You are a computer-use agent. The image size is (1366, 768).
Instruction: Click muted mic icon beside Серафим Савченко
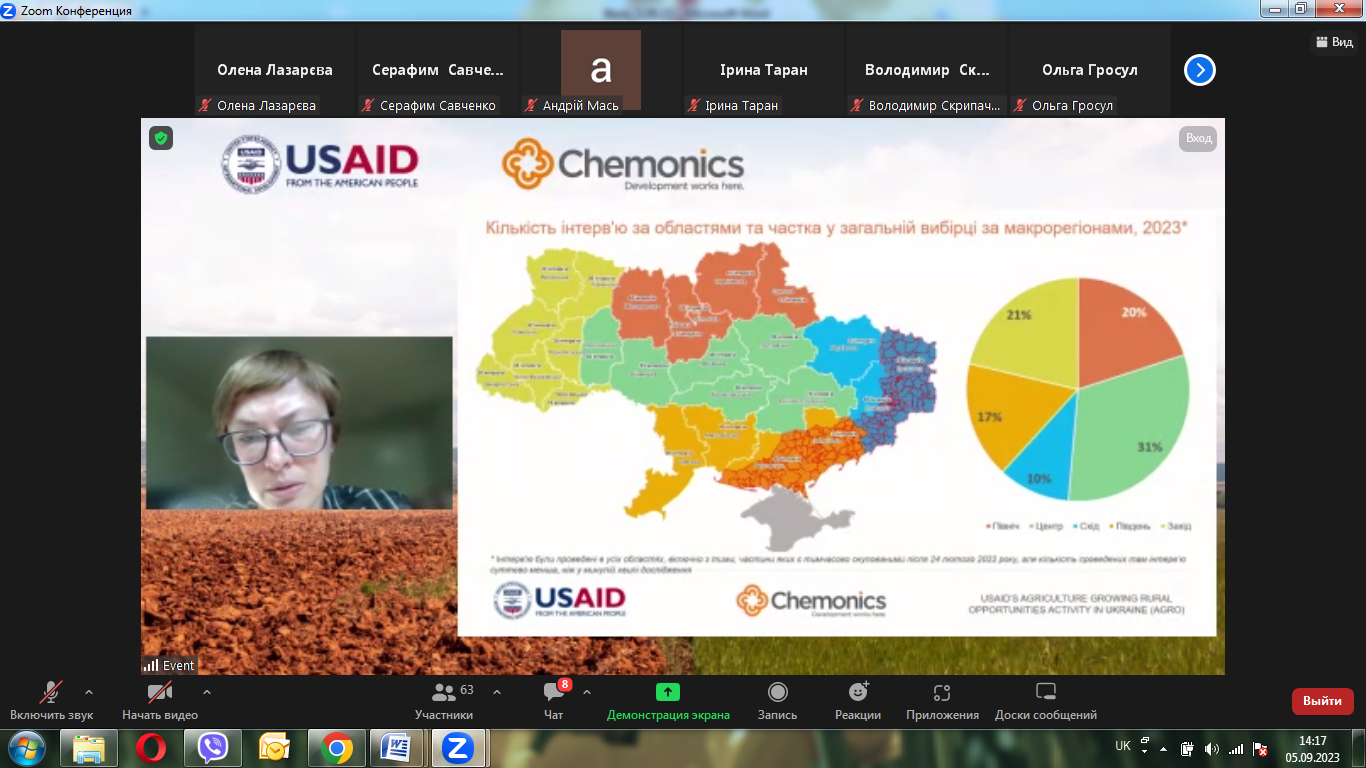368,105
